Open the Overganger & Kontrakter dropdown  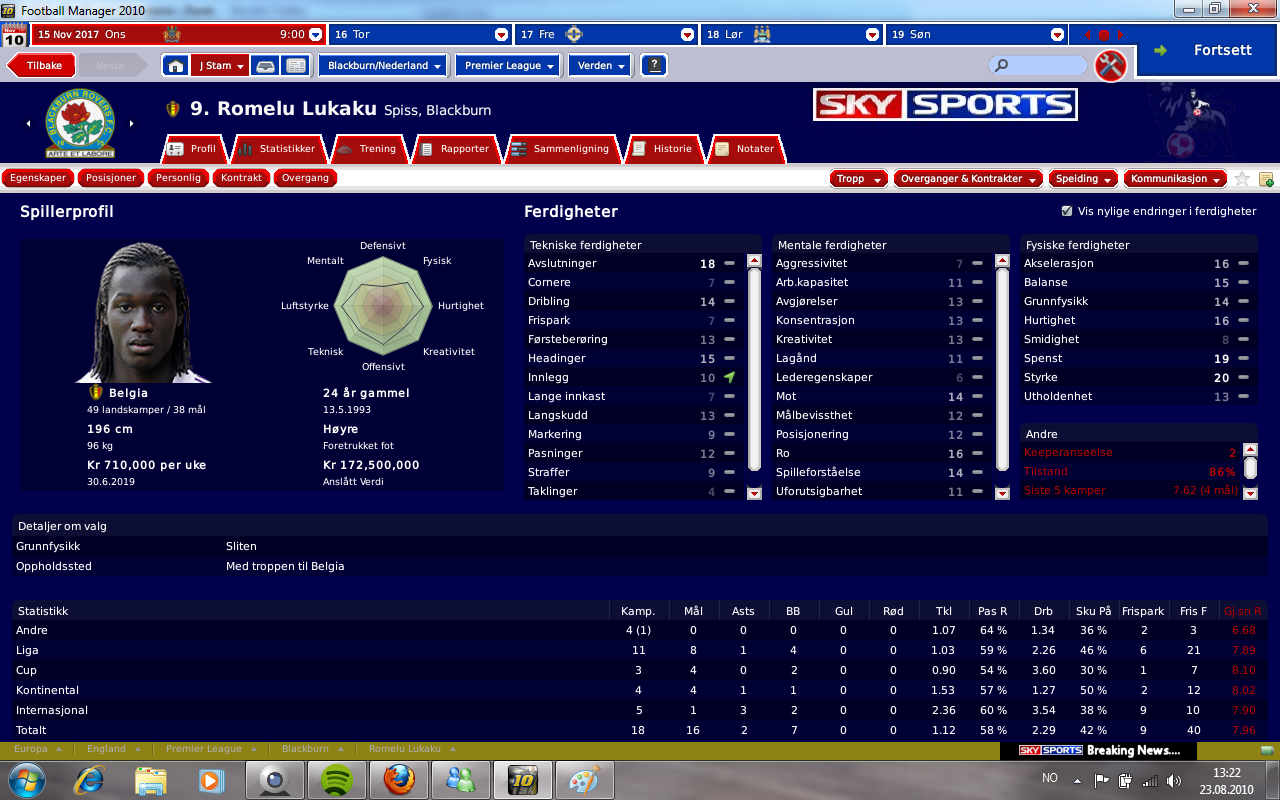point(967,179)
